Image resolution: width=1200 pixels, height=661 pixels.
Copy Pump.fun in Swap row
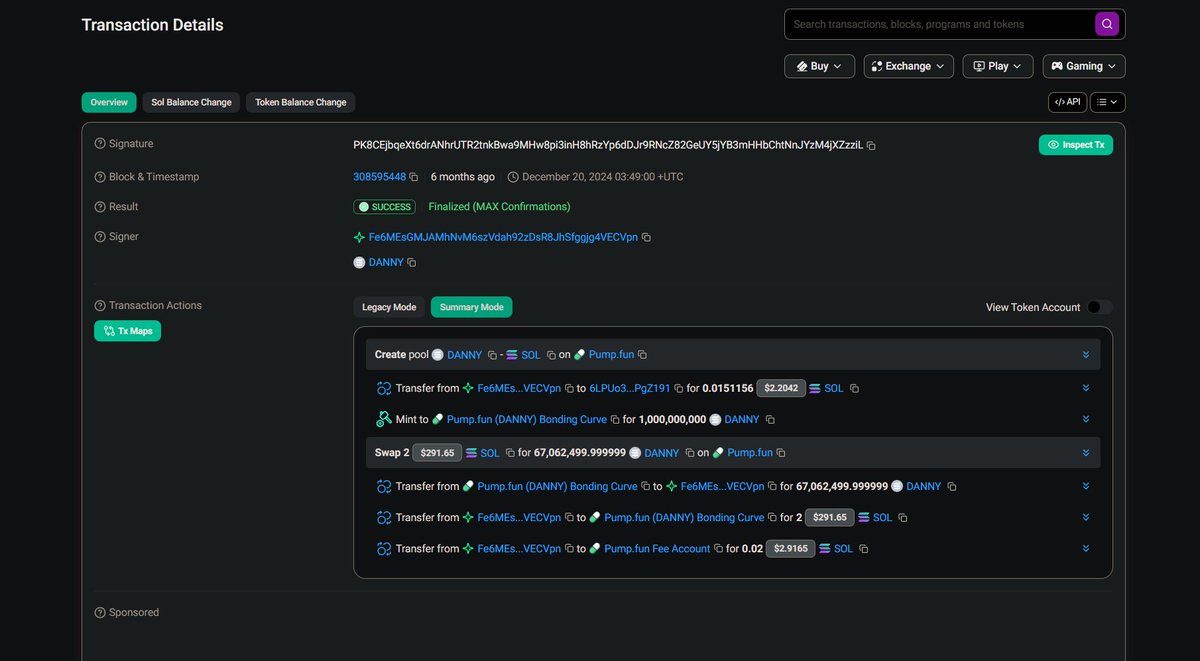(781, 453)
